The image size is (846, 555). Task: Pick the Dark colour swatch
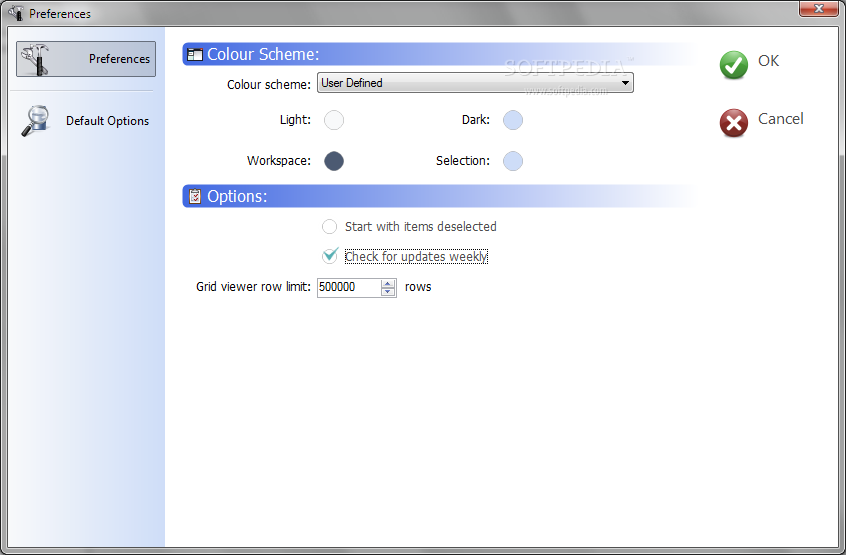point(513,120)
